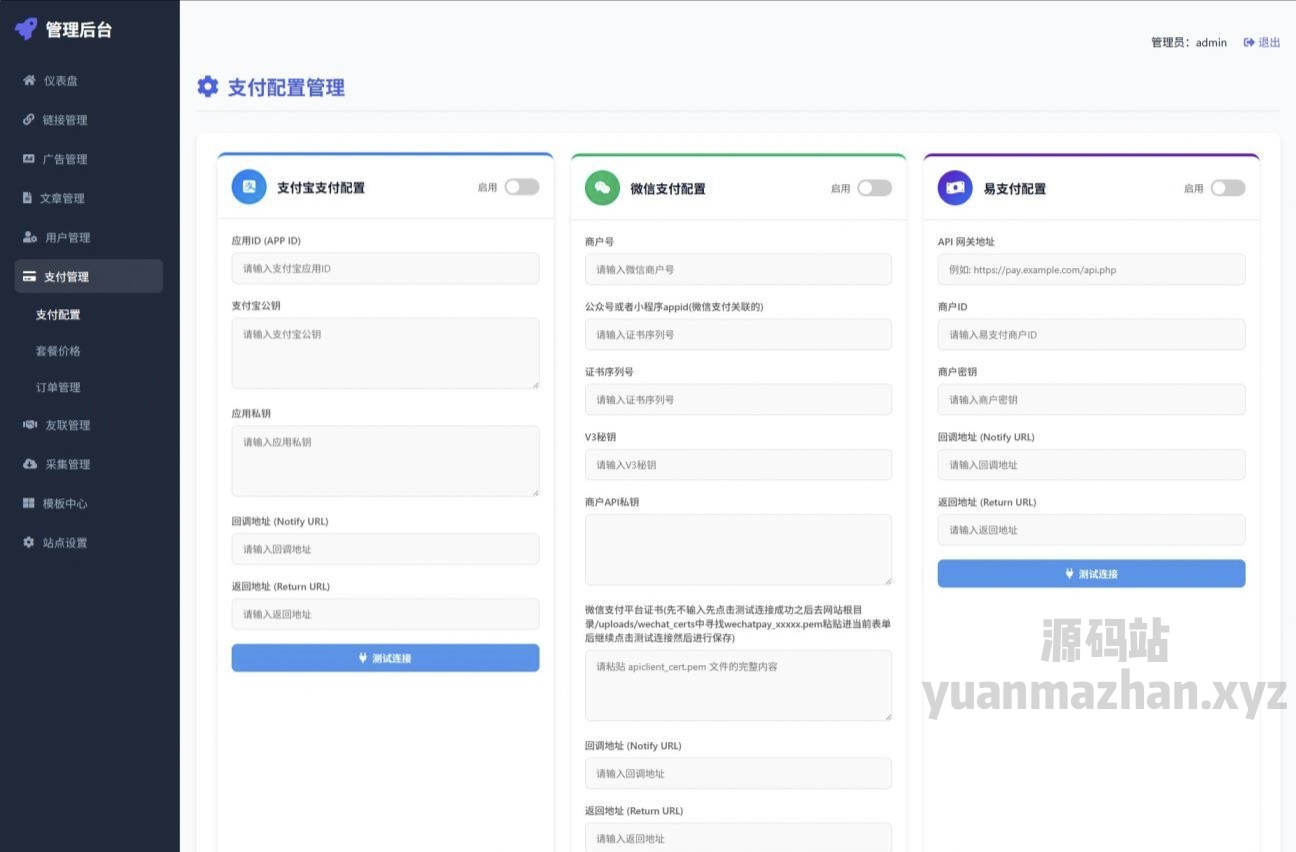
Task: Turn on the 微信支付配置 switch
Action: pos(874,188)
